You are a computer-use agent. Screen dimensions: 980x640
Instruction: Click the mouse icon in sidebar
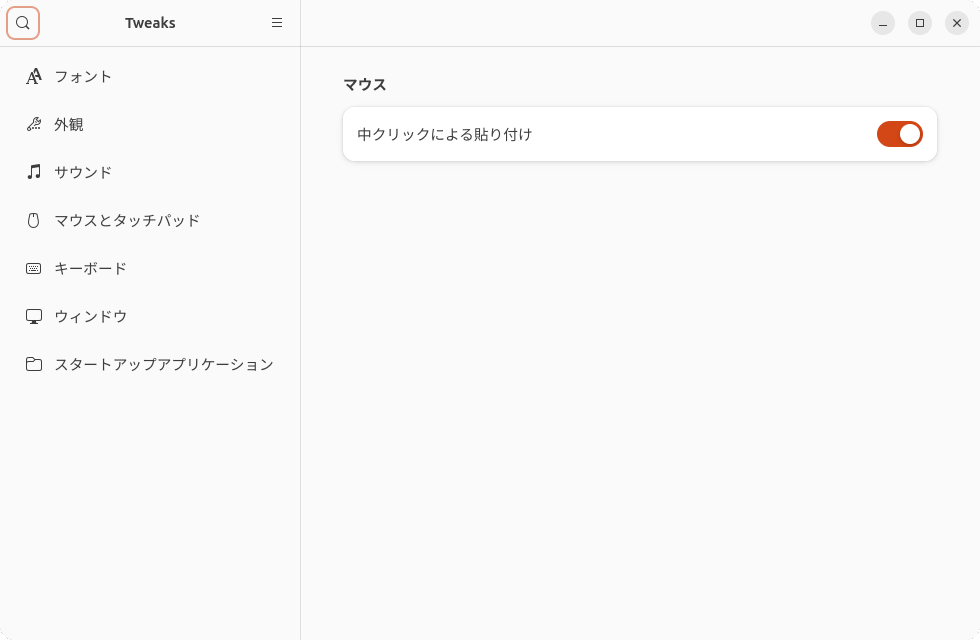click(34, 220)
